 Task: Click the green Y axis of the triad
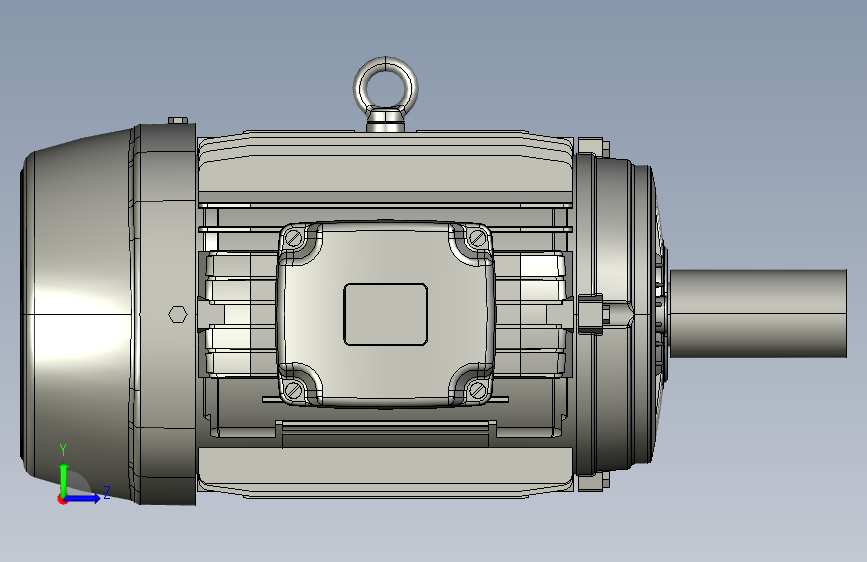64,479
